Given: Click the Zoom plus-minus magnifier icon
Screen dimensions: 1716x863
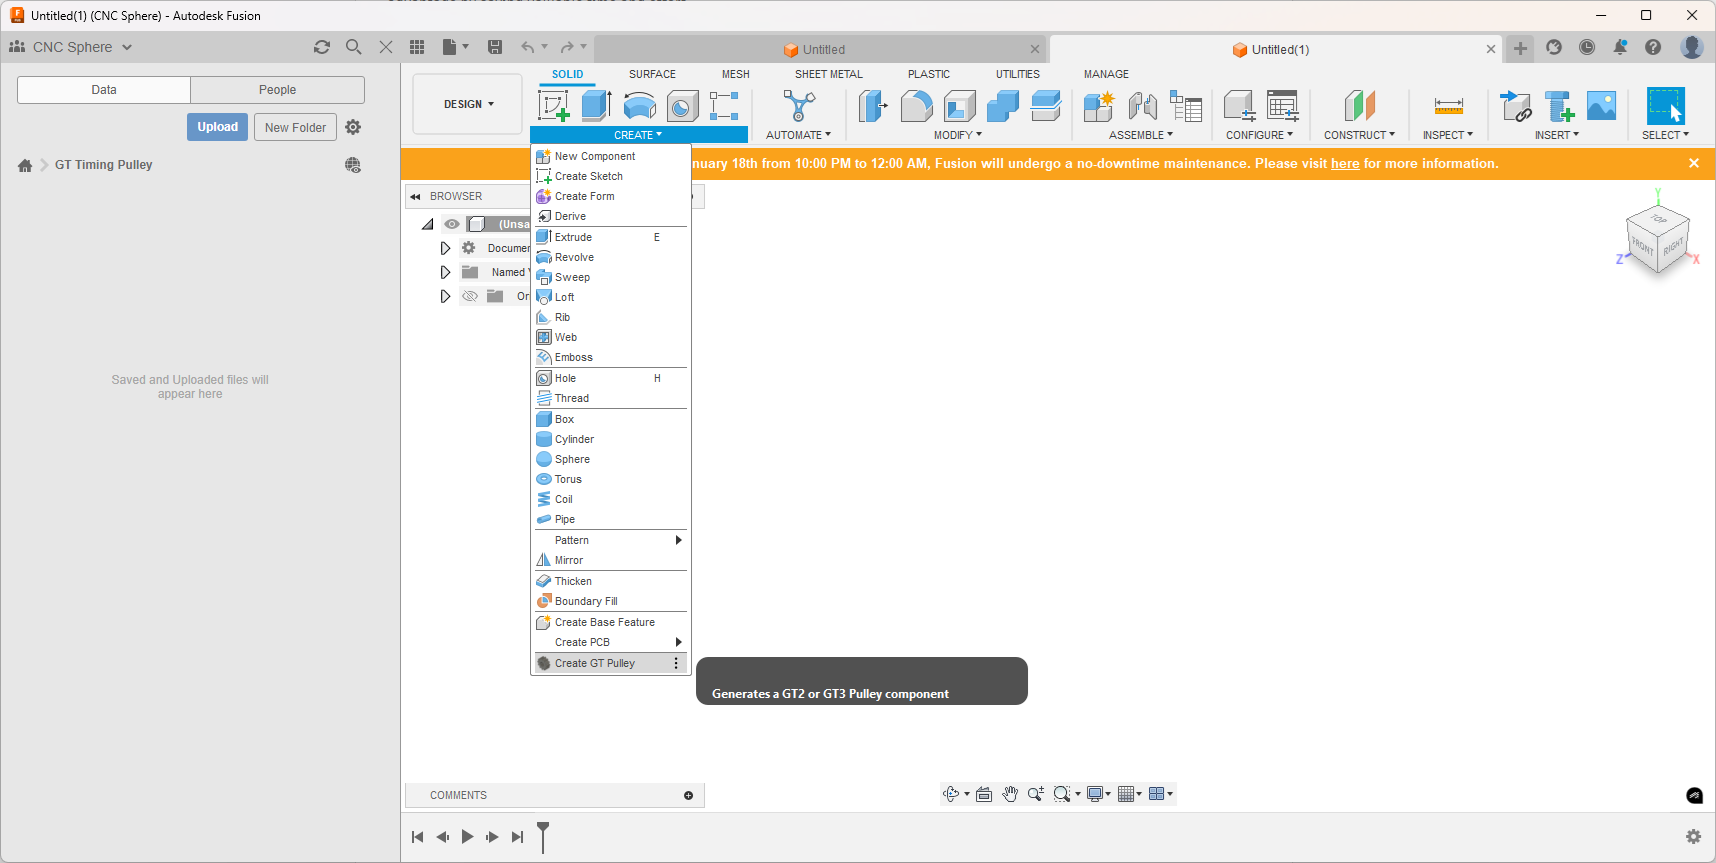Looking at the screenshot, I should (x=1036, y=794).
